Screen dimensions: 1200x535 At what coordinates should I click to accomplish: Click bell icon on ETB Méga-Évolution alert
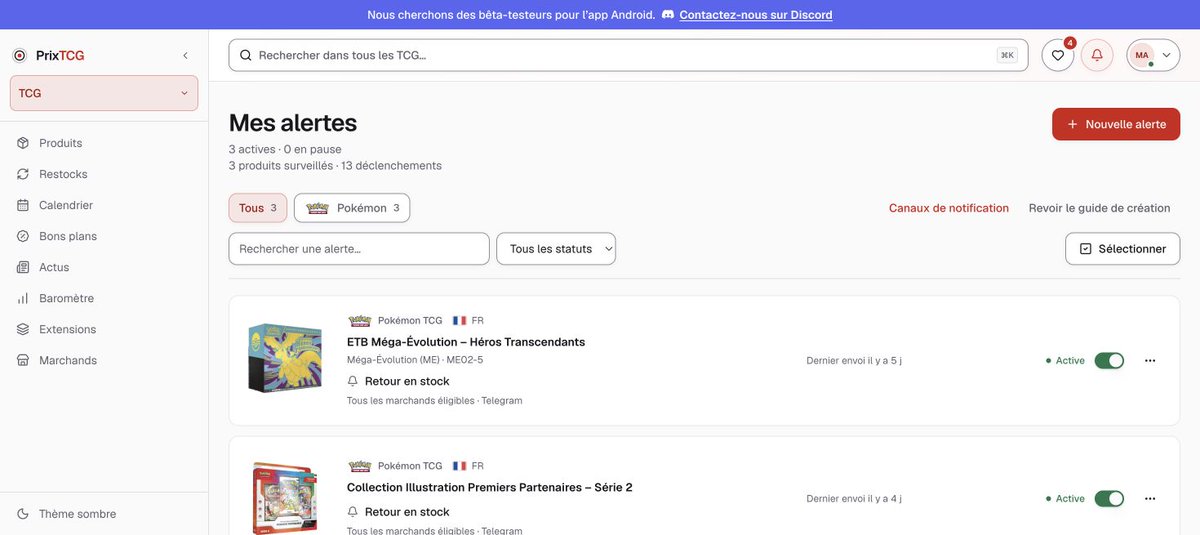point(353,381)
